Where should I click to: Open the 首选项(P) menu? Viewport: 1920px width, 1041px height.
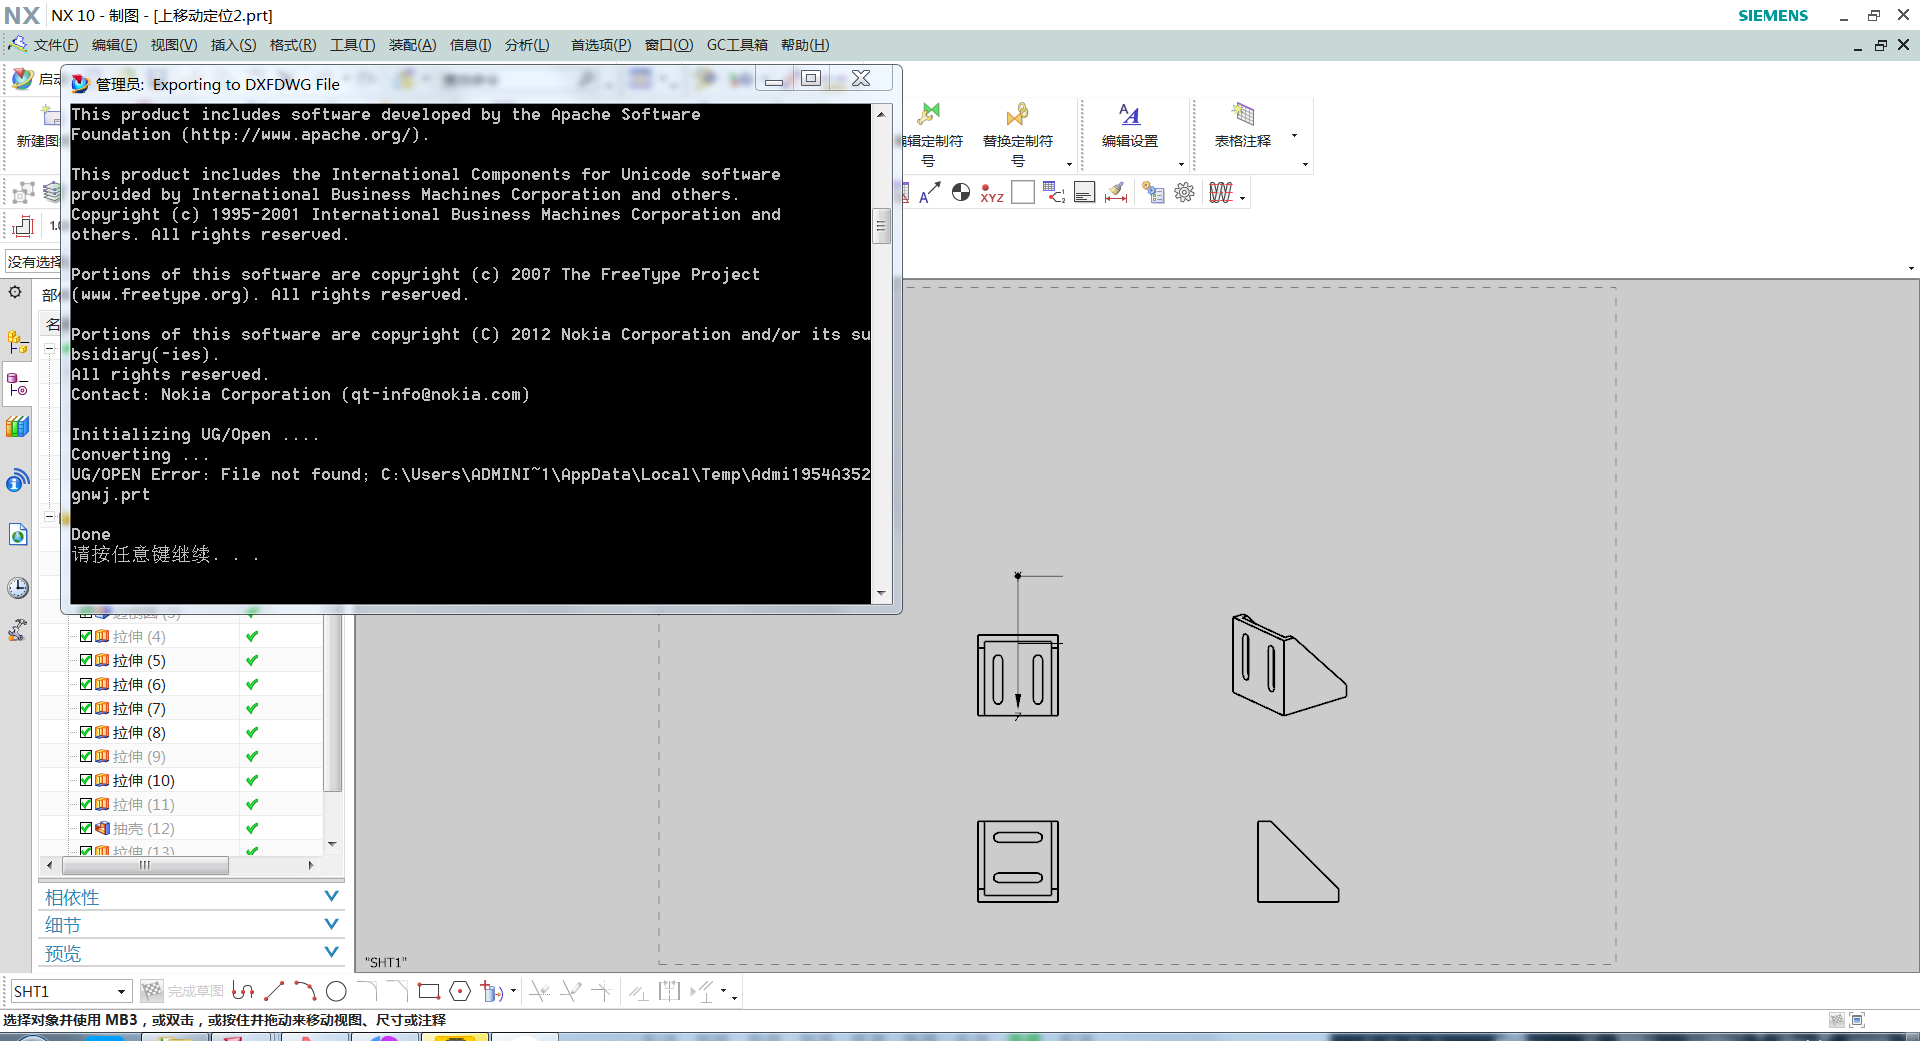tap(600, 45)
